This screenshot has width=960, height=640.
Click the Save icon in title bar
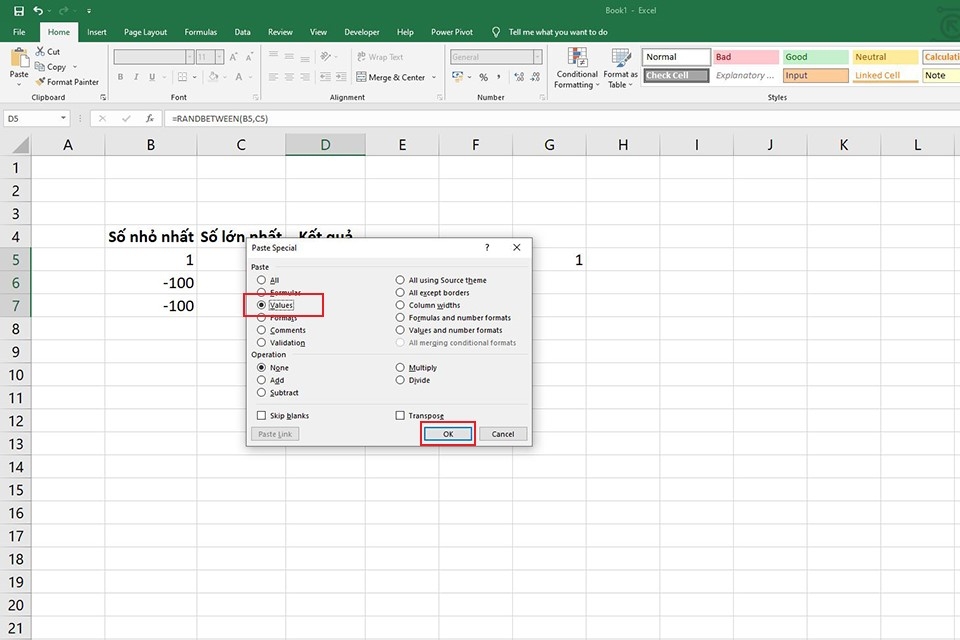click(x=19, y=10)
